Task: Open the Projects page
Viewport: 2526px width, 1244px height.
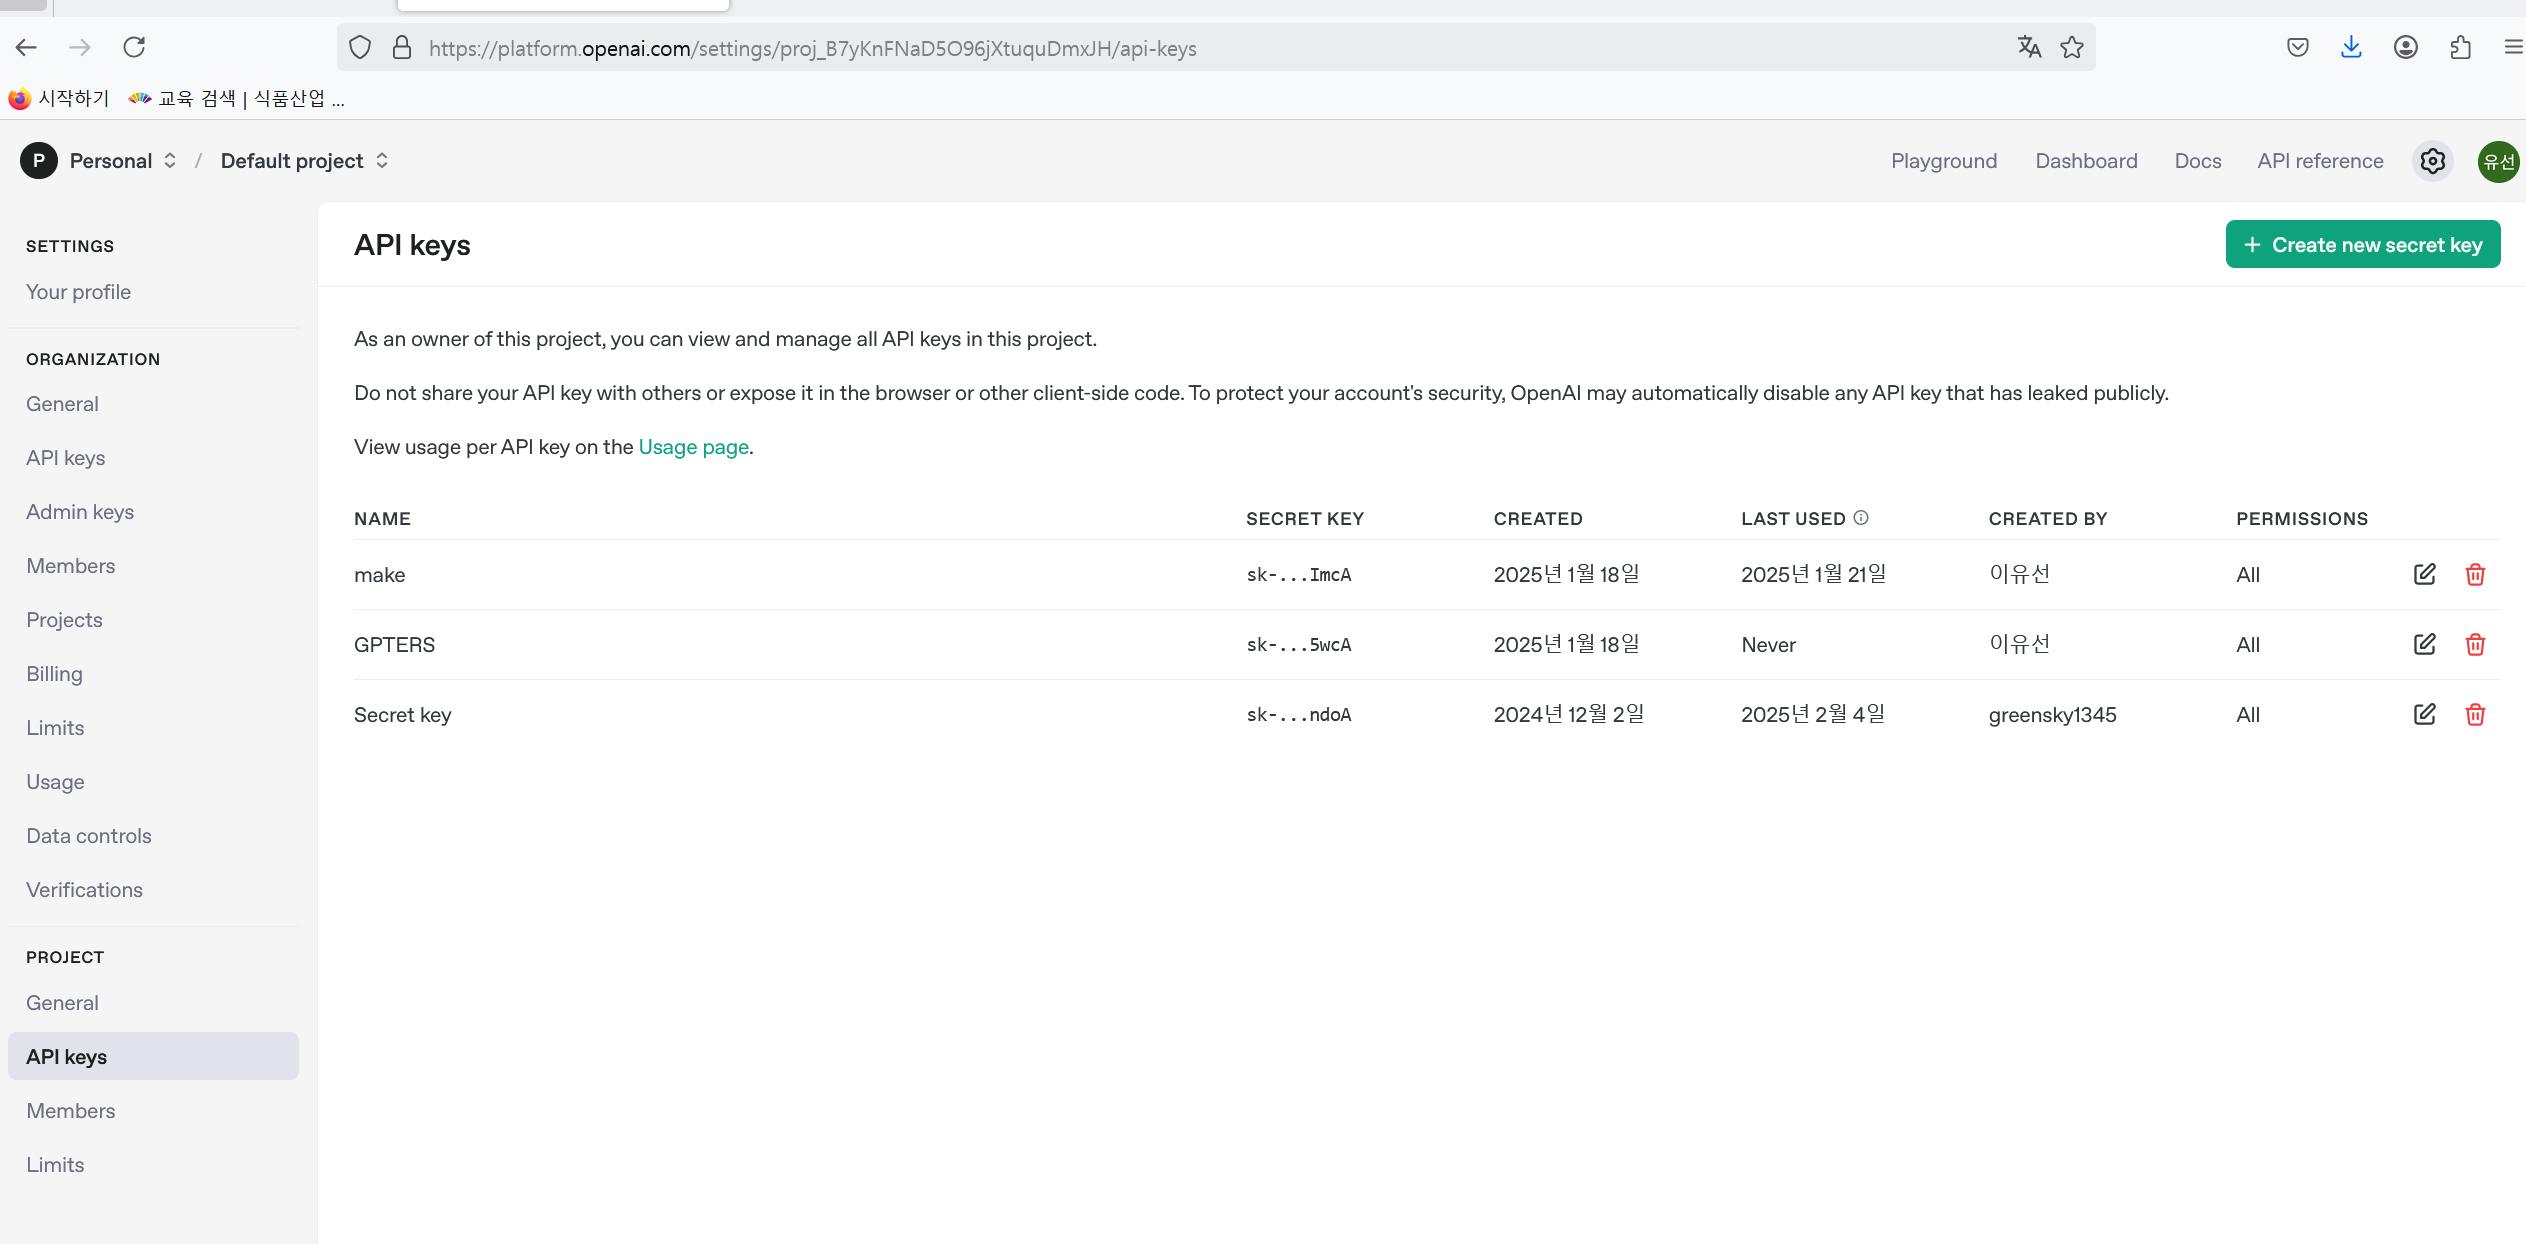Action: (153, 620)
